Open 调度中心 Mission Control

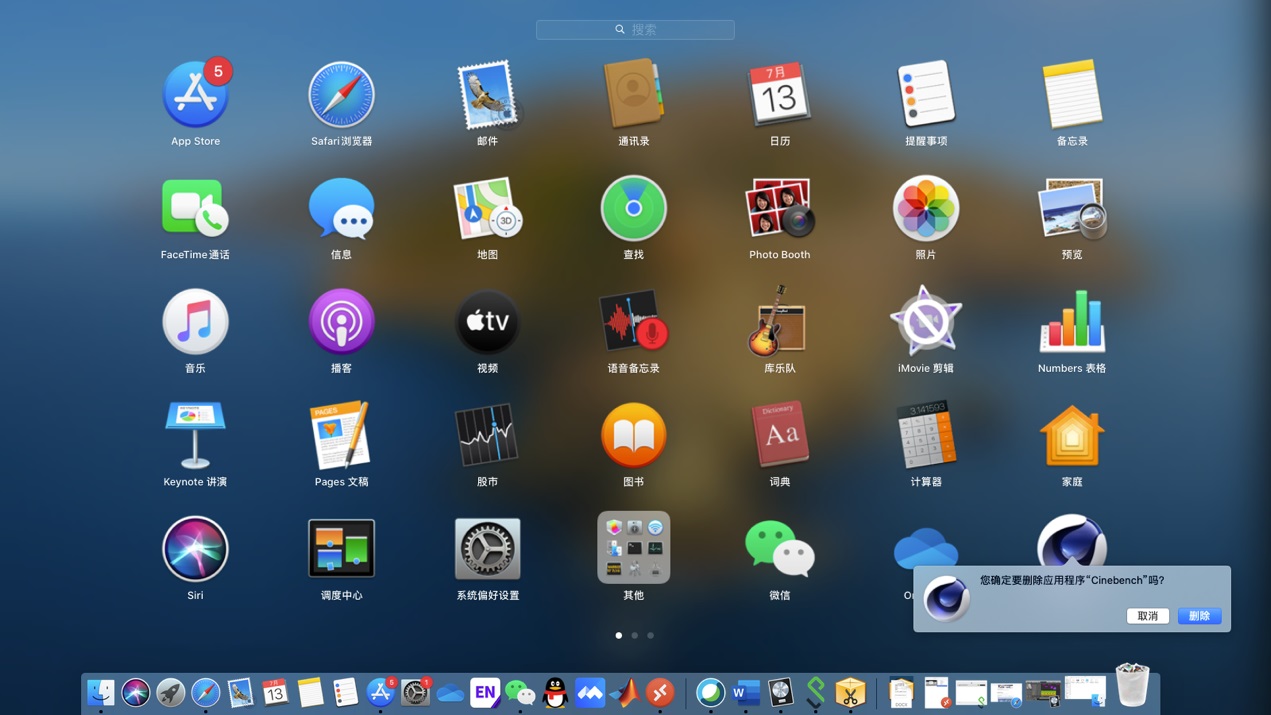(x=341, y=549)
